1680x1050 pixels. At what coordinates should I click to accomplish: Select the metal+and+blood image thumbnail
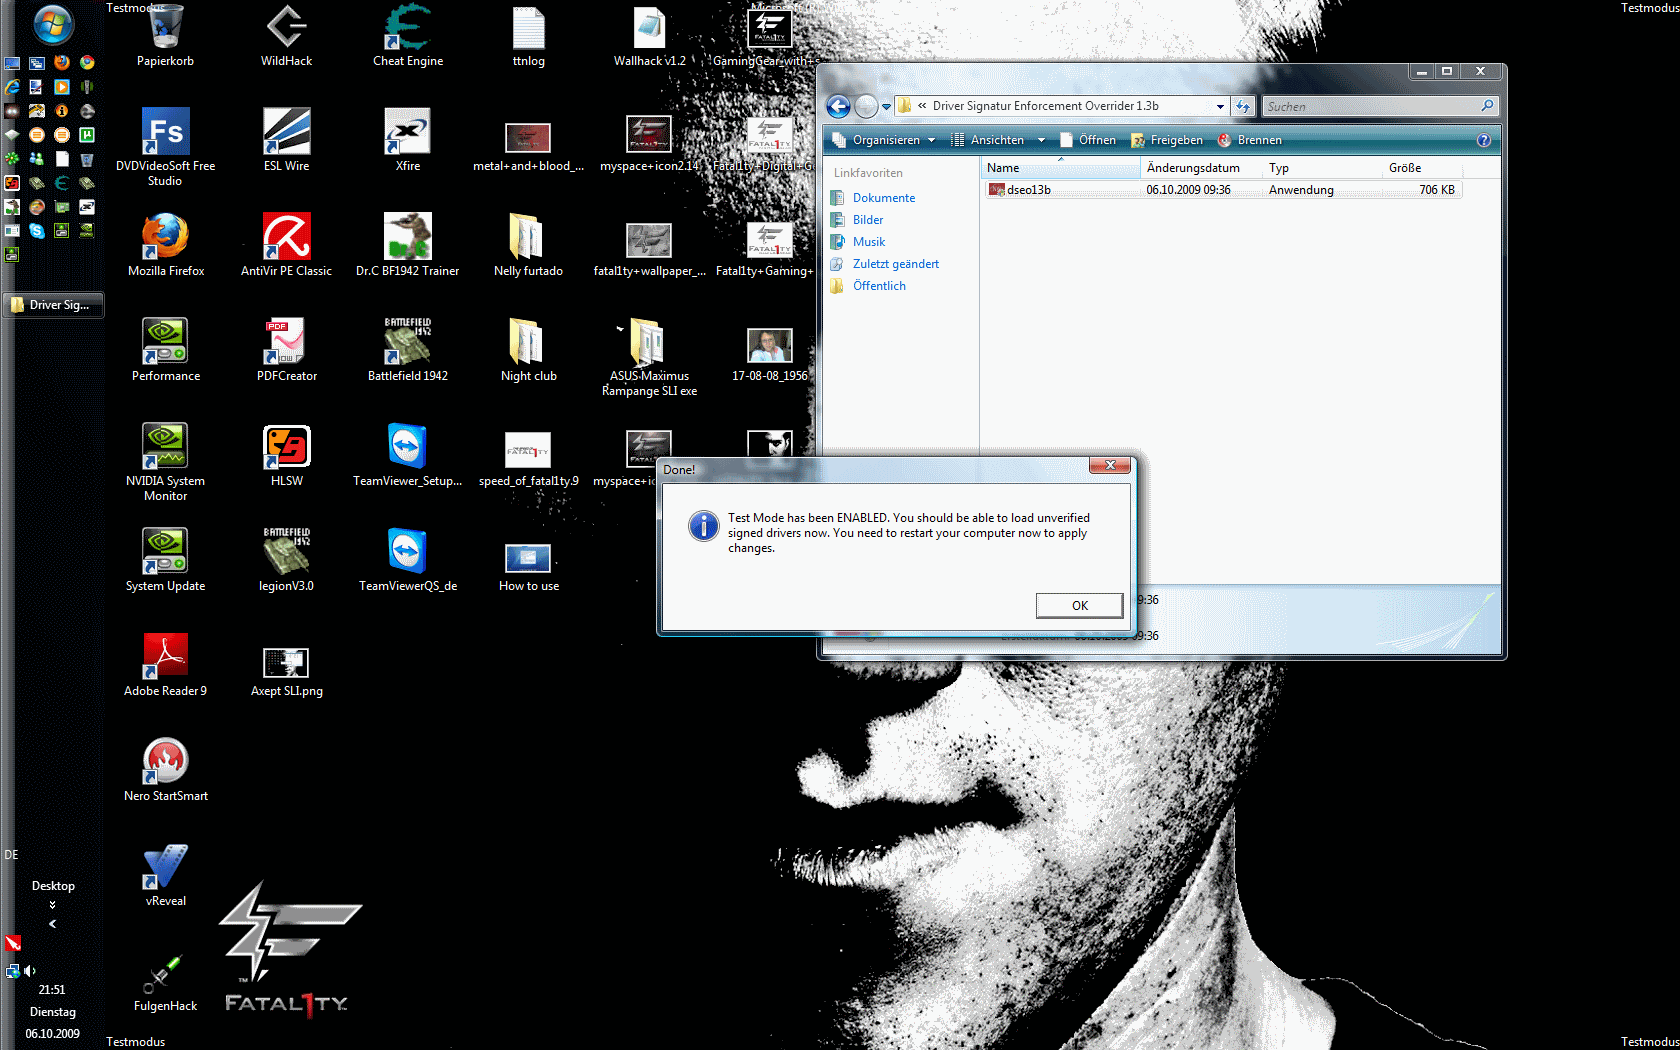pos(528,147)
